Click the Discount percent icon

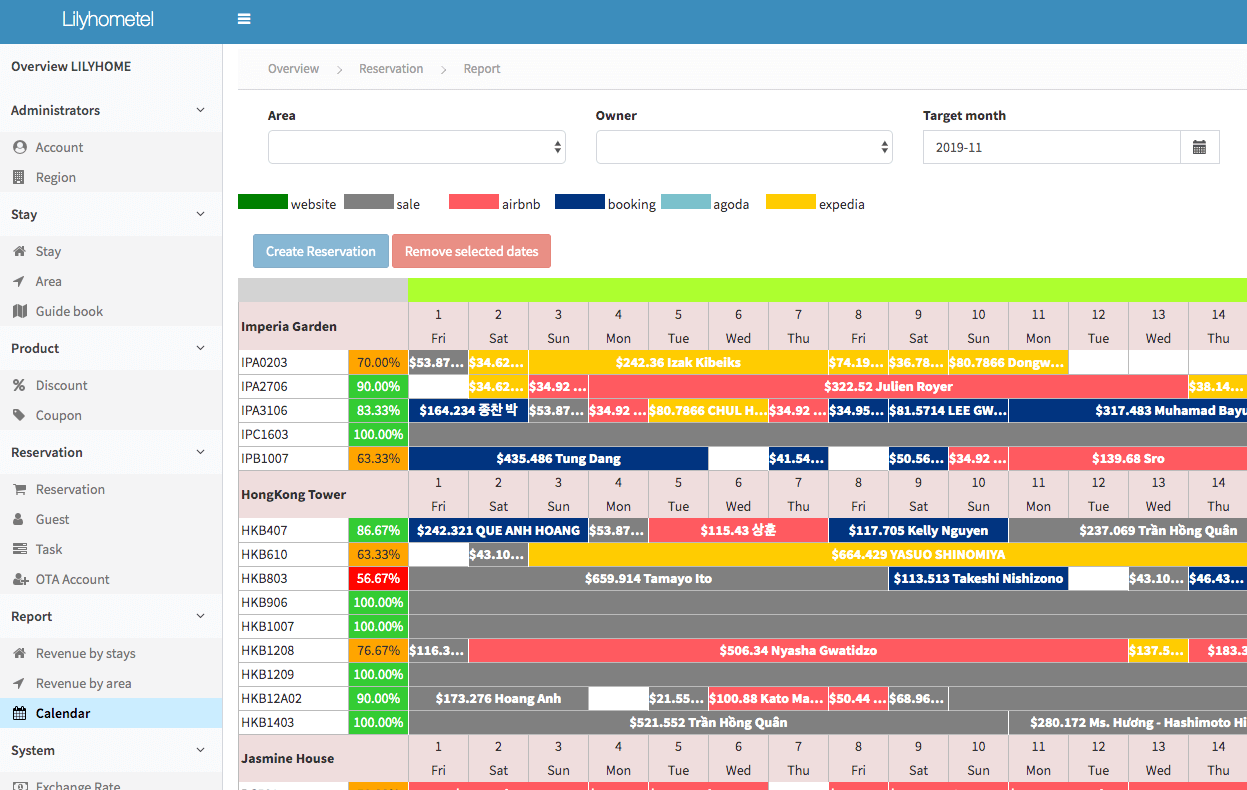[x=20, y=385]
